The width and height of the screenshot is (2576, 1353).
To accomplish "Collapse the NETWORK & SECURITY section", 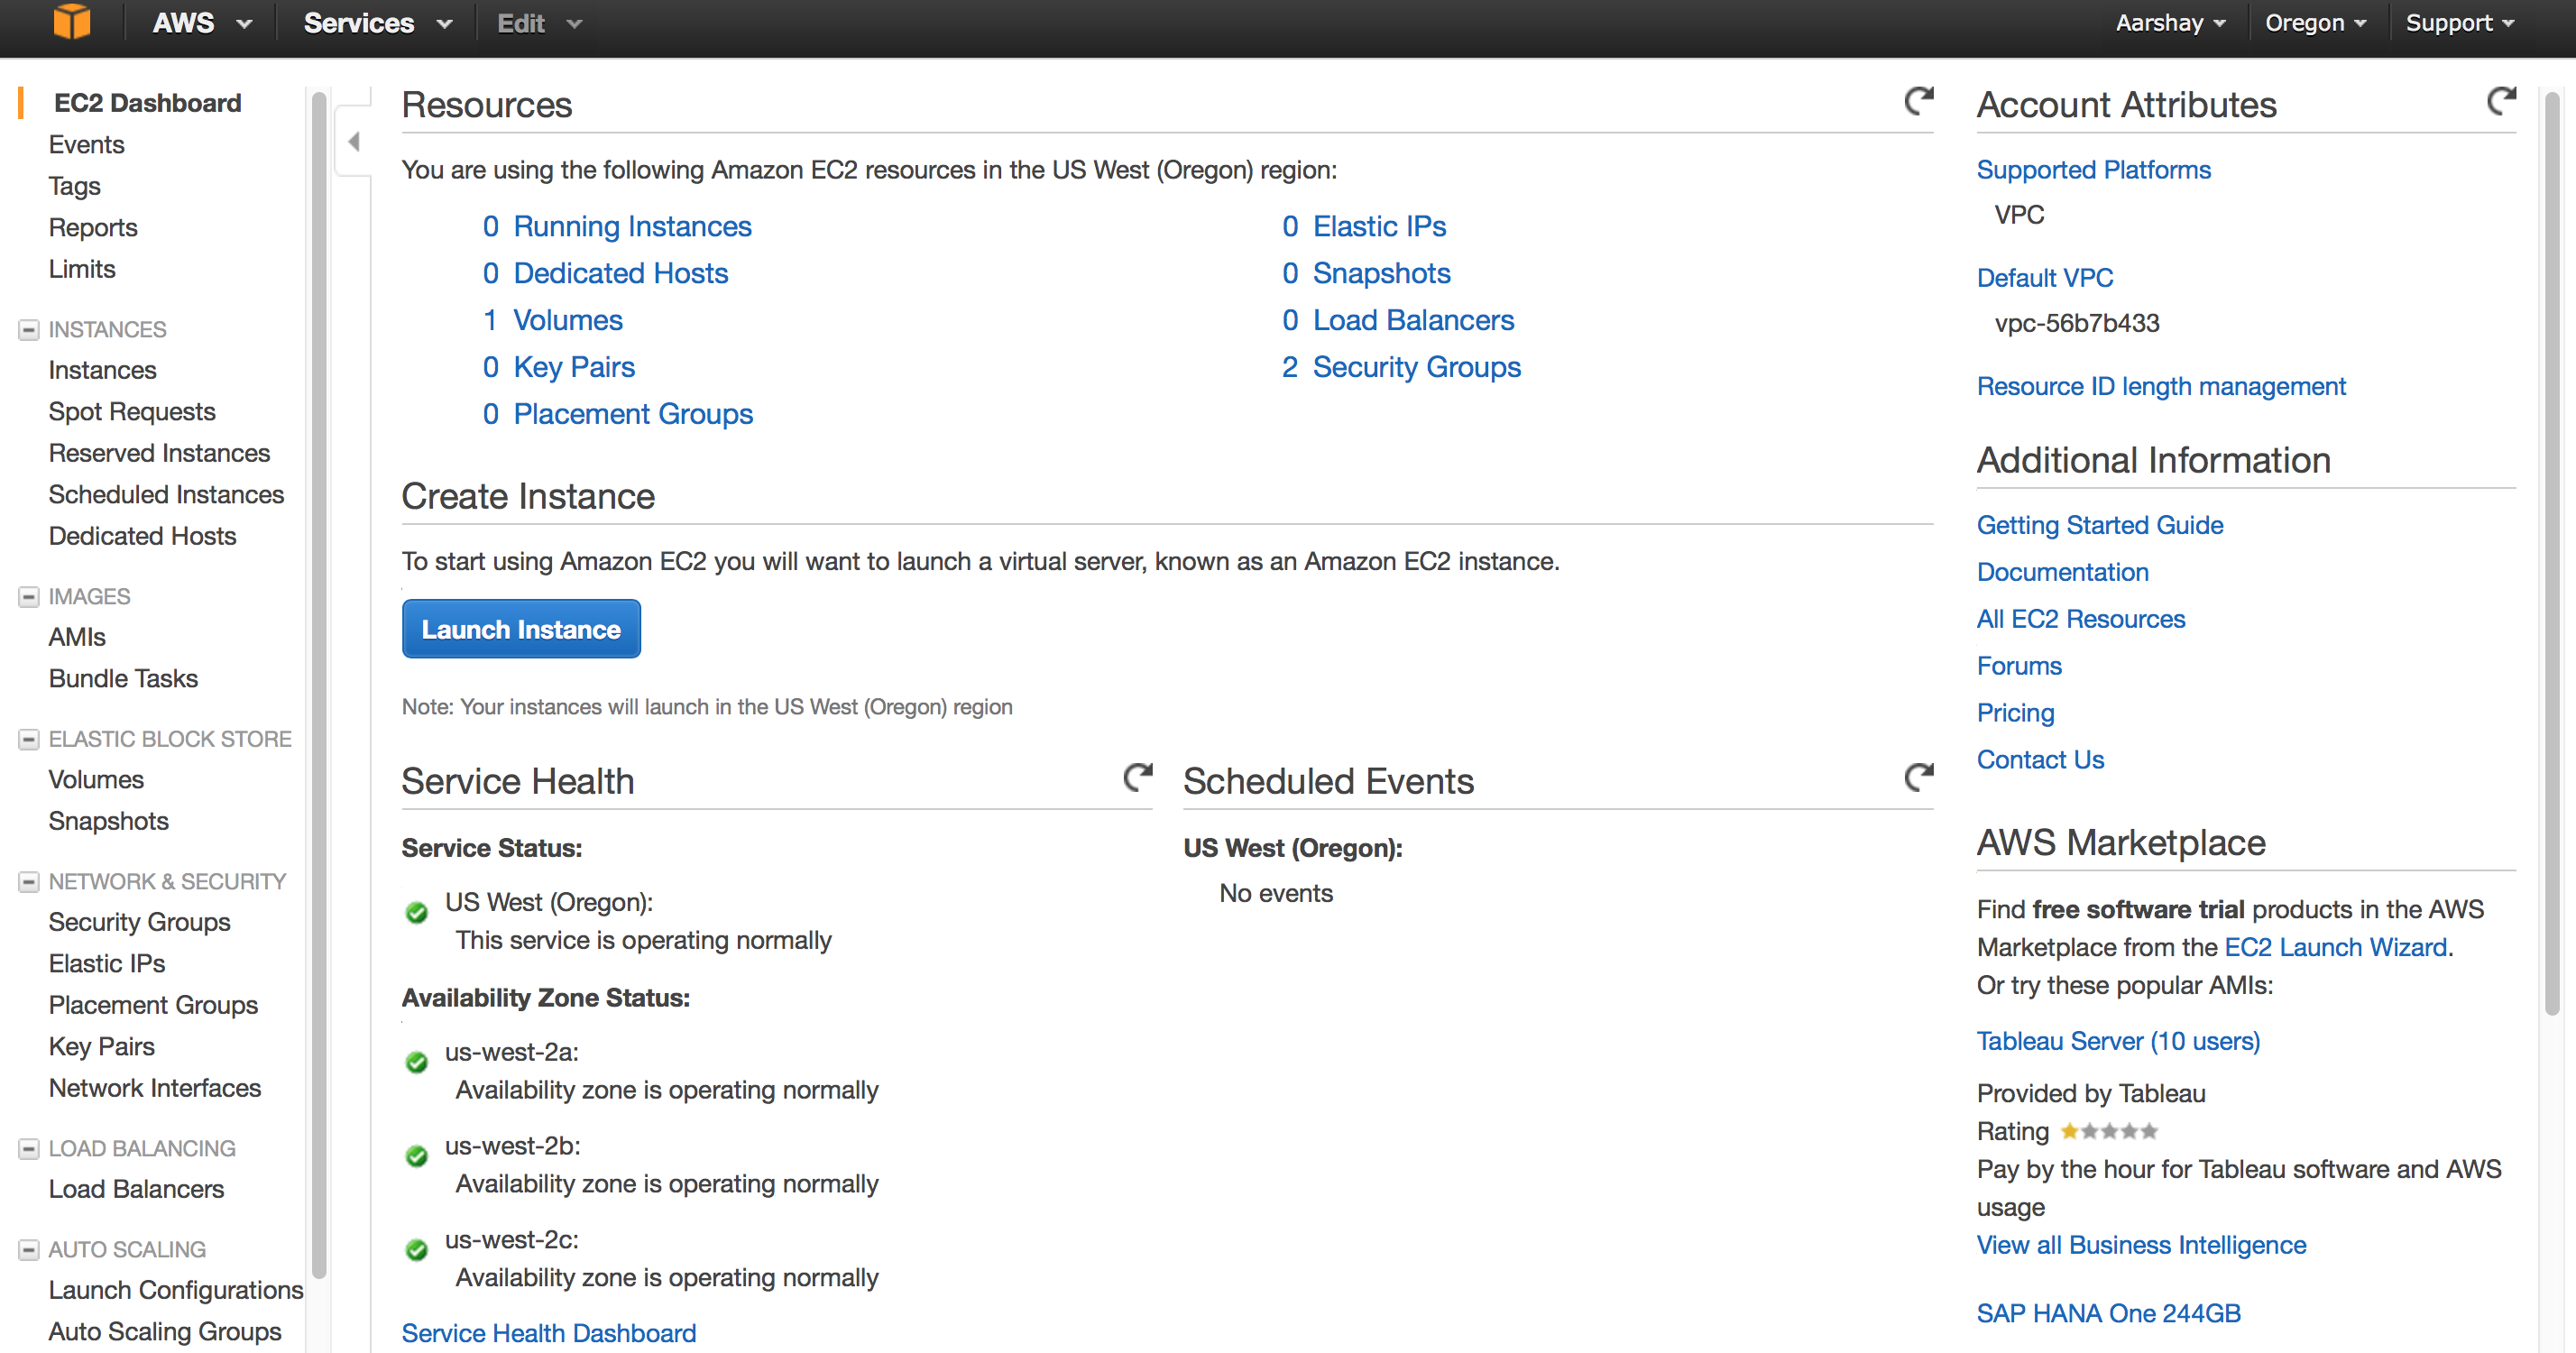I will click(29, 881).
